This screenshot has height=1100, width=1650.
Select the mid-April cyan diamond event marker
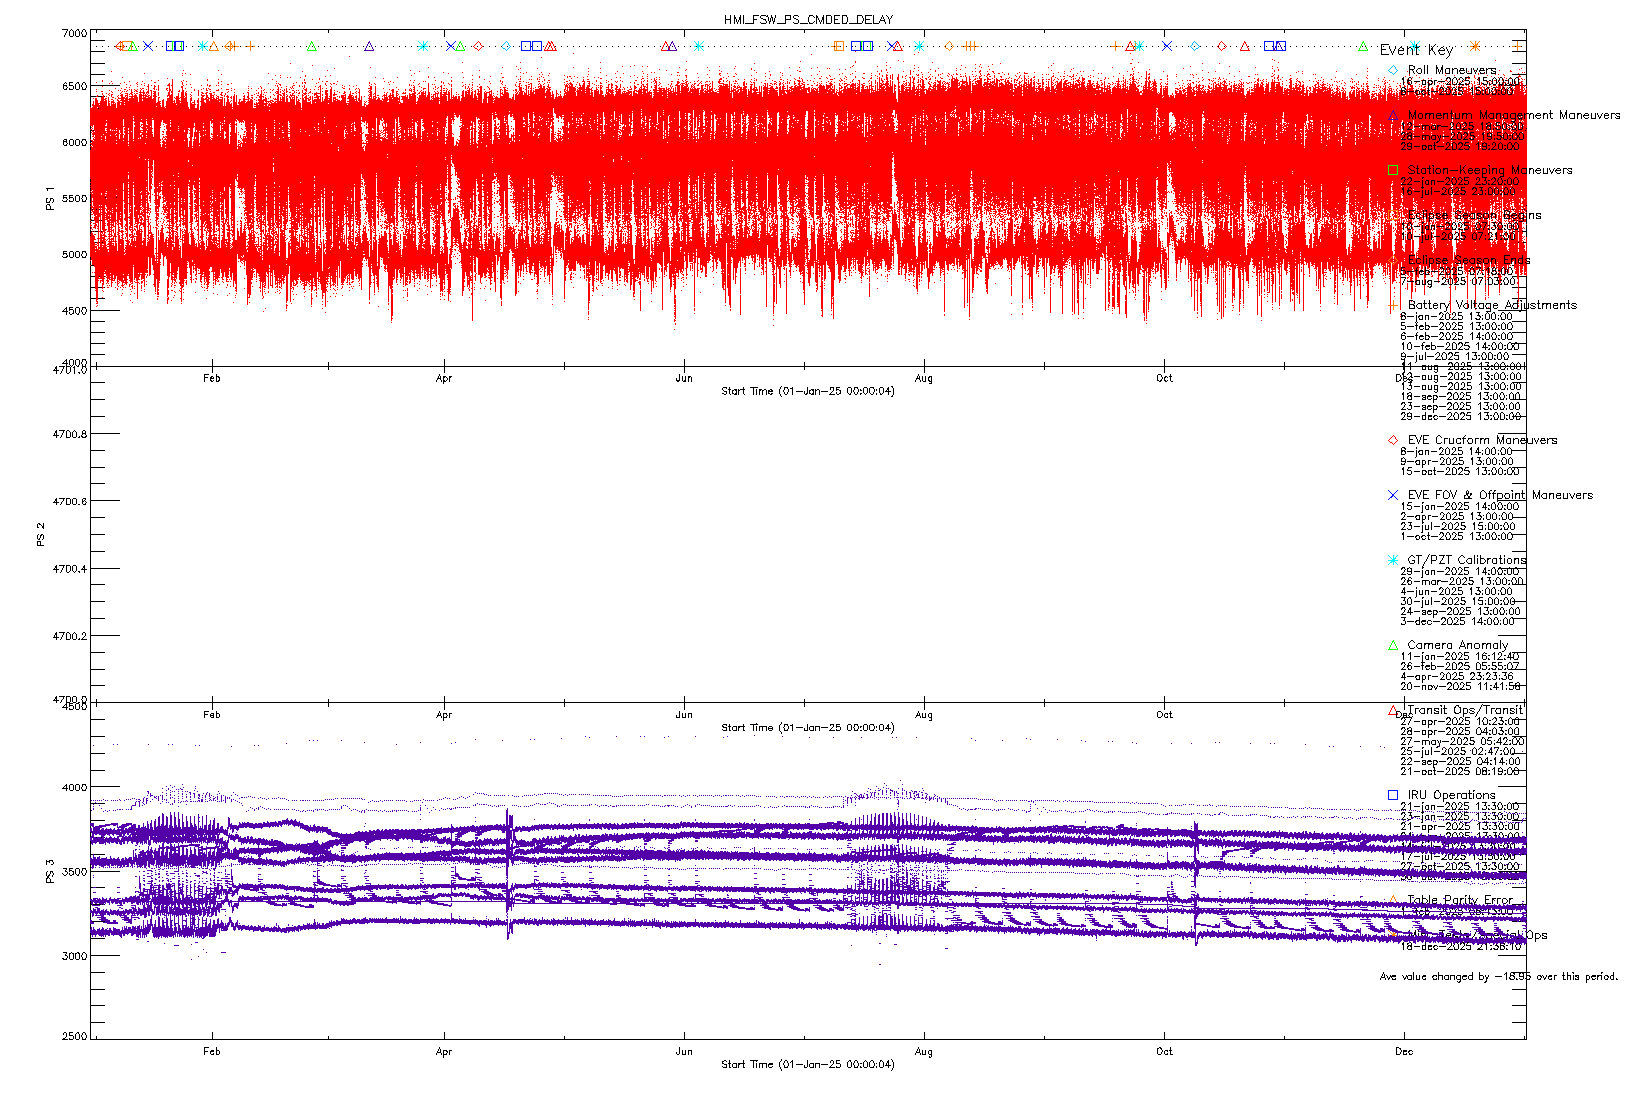(x=506, y=46)
